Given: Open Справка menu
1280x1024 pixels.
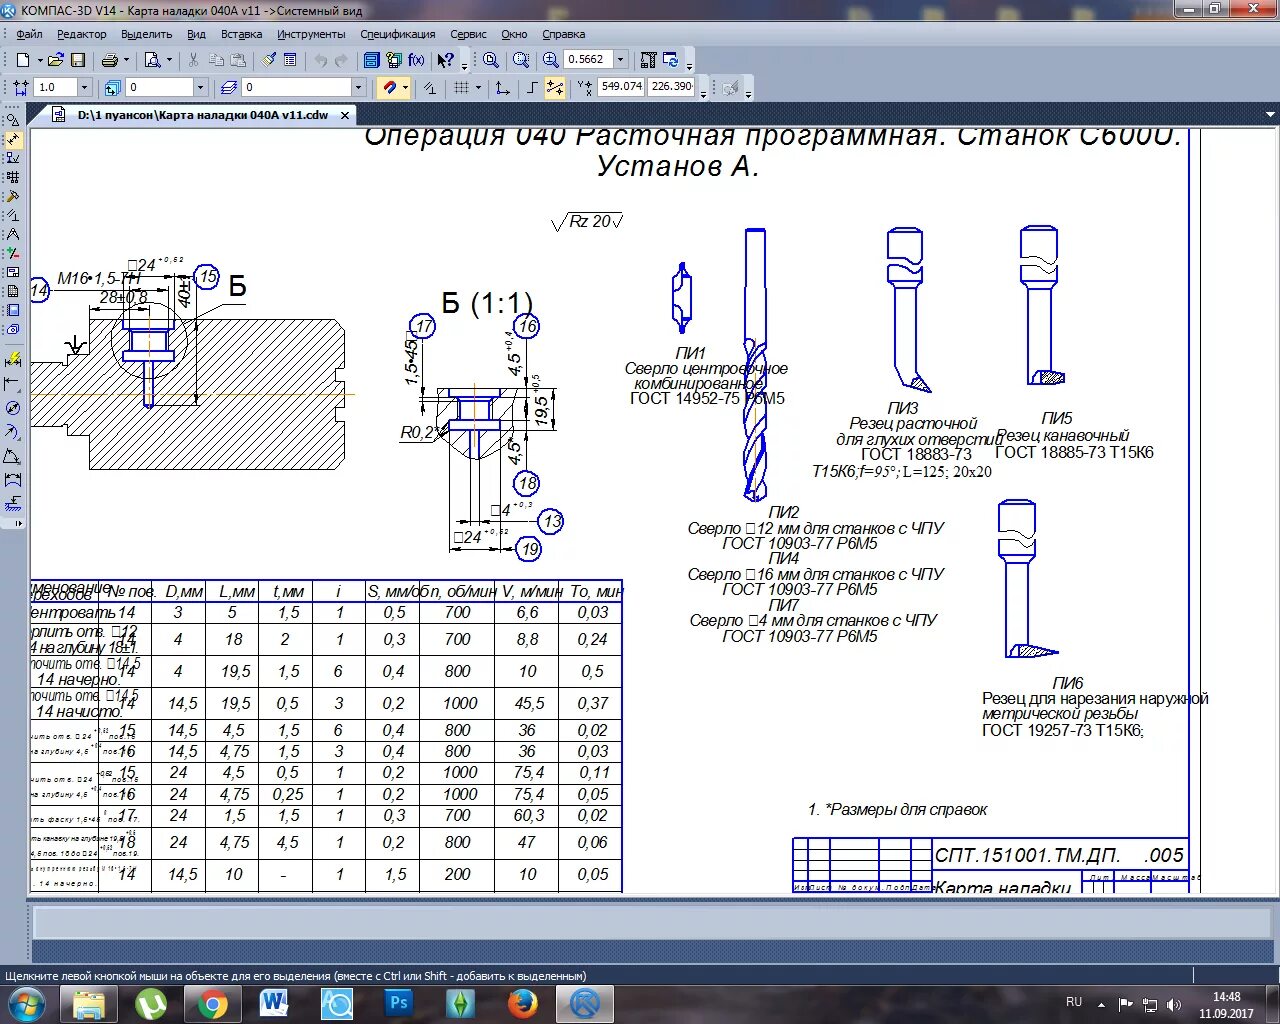Looking at the screenshot, I should [x=563, y=34].
